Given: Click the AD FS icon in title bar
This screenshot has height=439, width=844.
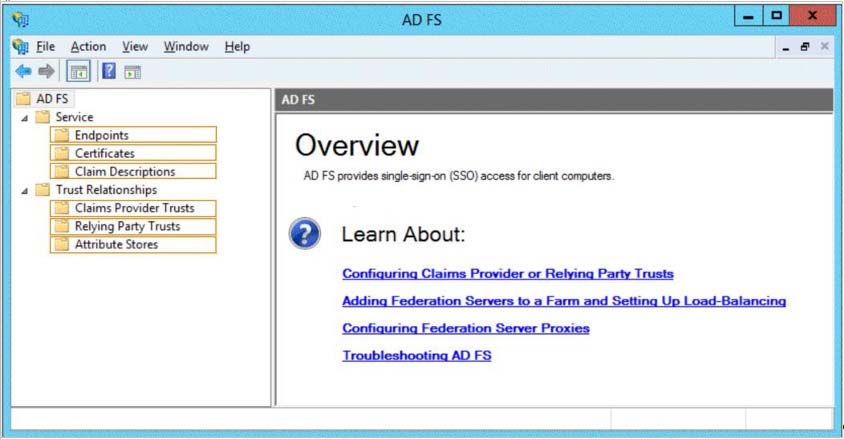Looking at the screenshot, I should 20,20.
